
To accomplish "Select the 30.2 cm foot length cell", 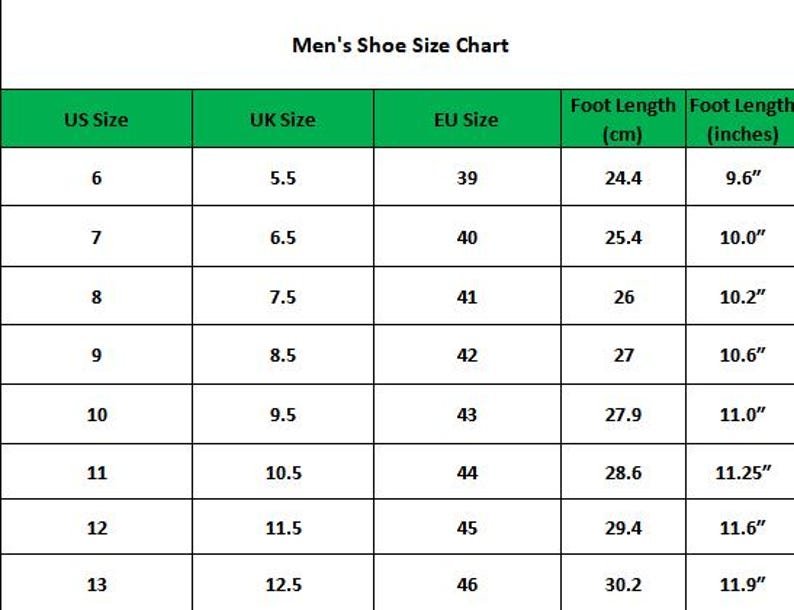I will click(623, 585).
